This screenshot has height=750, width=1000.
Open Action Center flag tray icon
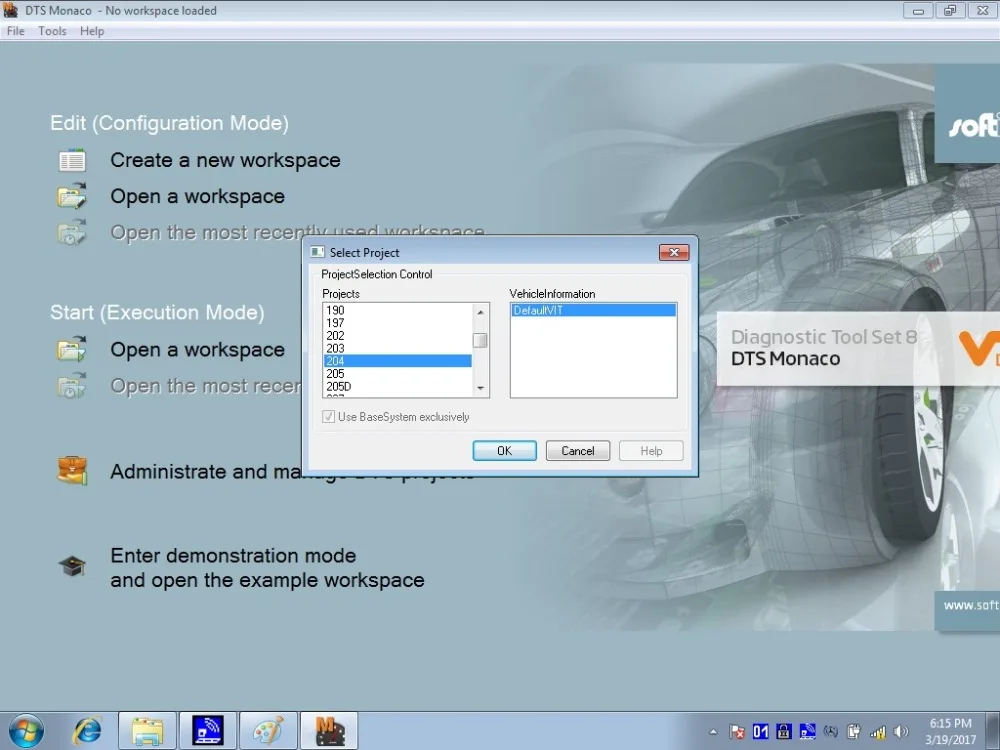pyautogui.click(x=737, y=732)
